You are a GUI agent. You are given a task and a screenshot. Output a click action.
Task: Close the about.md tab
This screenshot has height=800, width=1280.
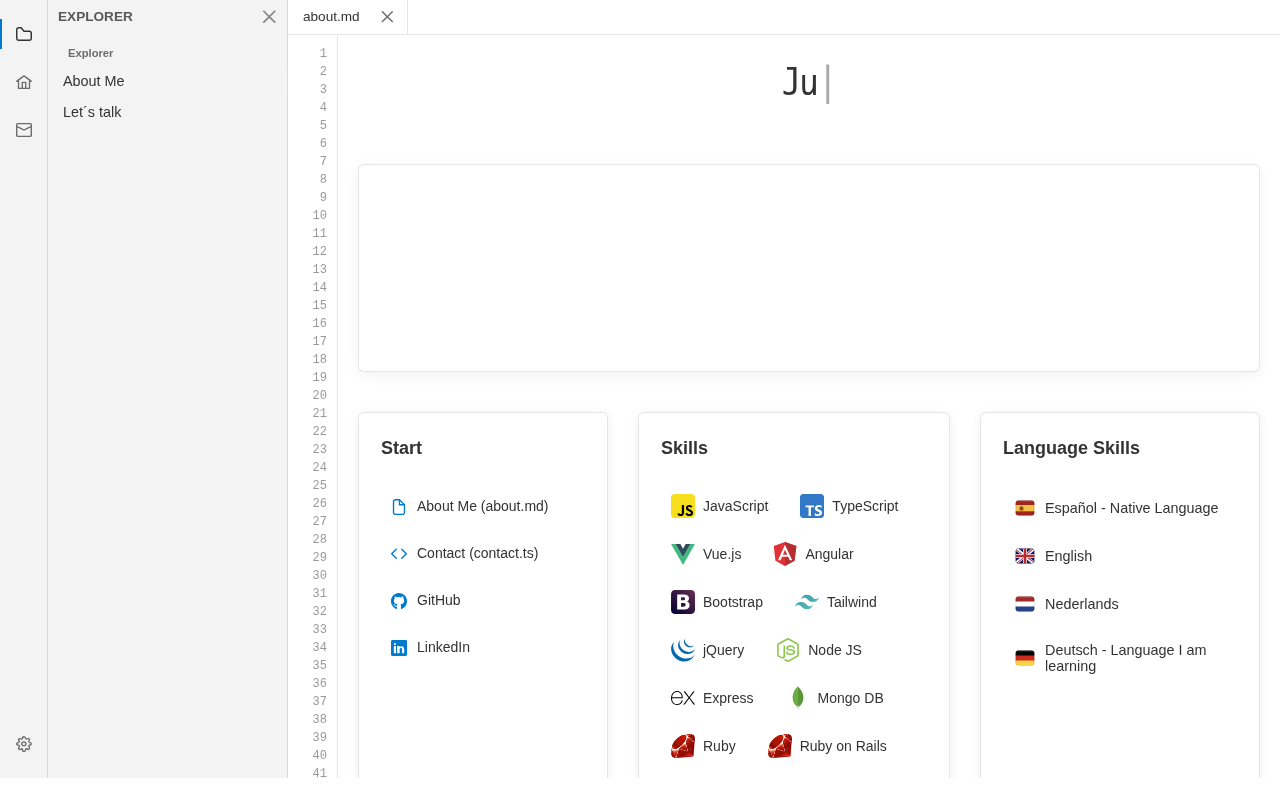387,17
